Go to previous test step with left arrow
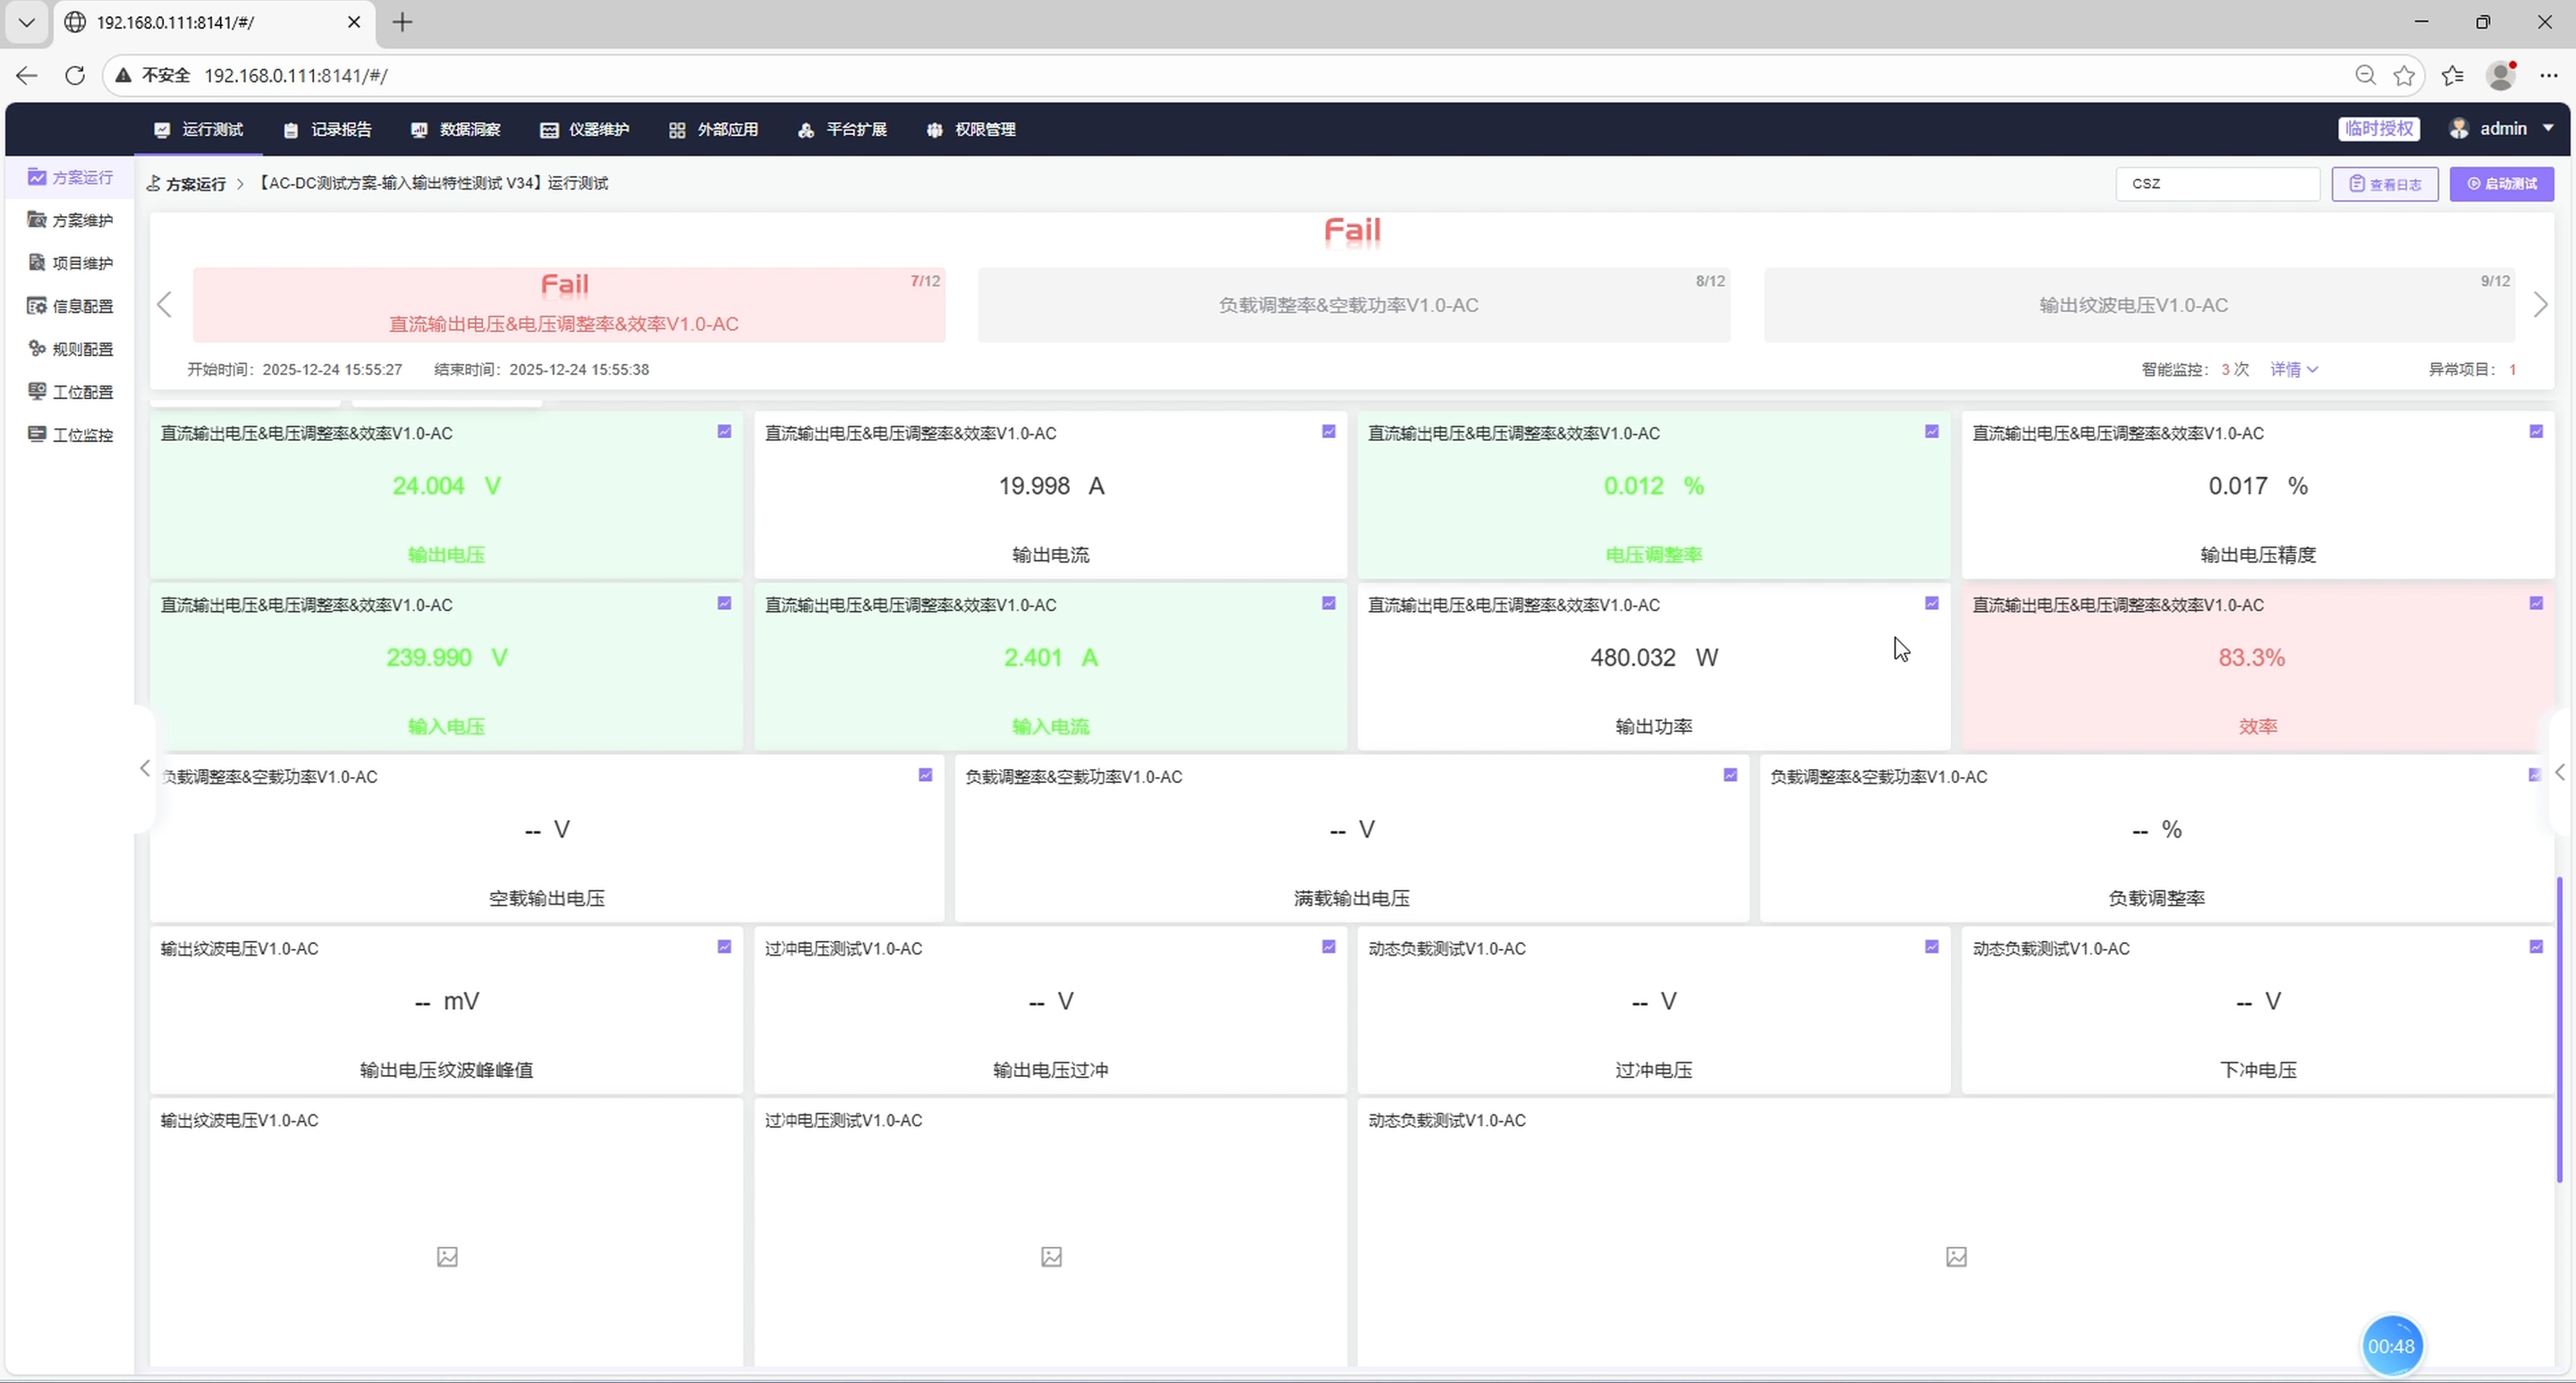 click(x=165, y=305)
